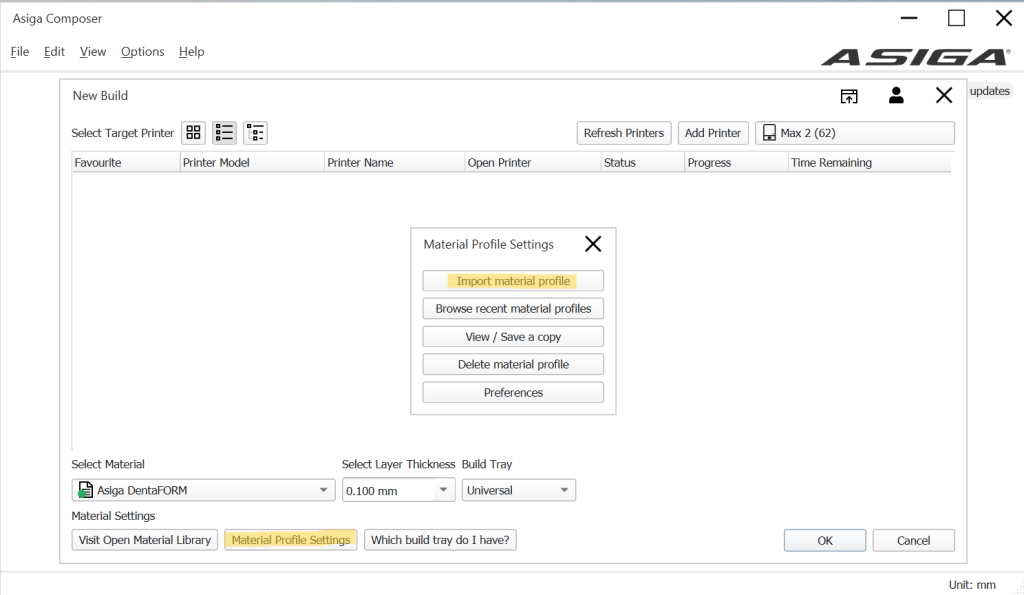Screen dimensions: 1024x595
Task: Click the material file icon next to Asiga DentaFORM
Action: [85, 490]
